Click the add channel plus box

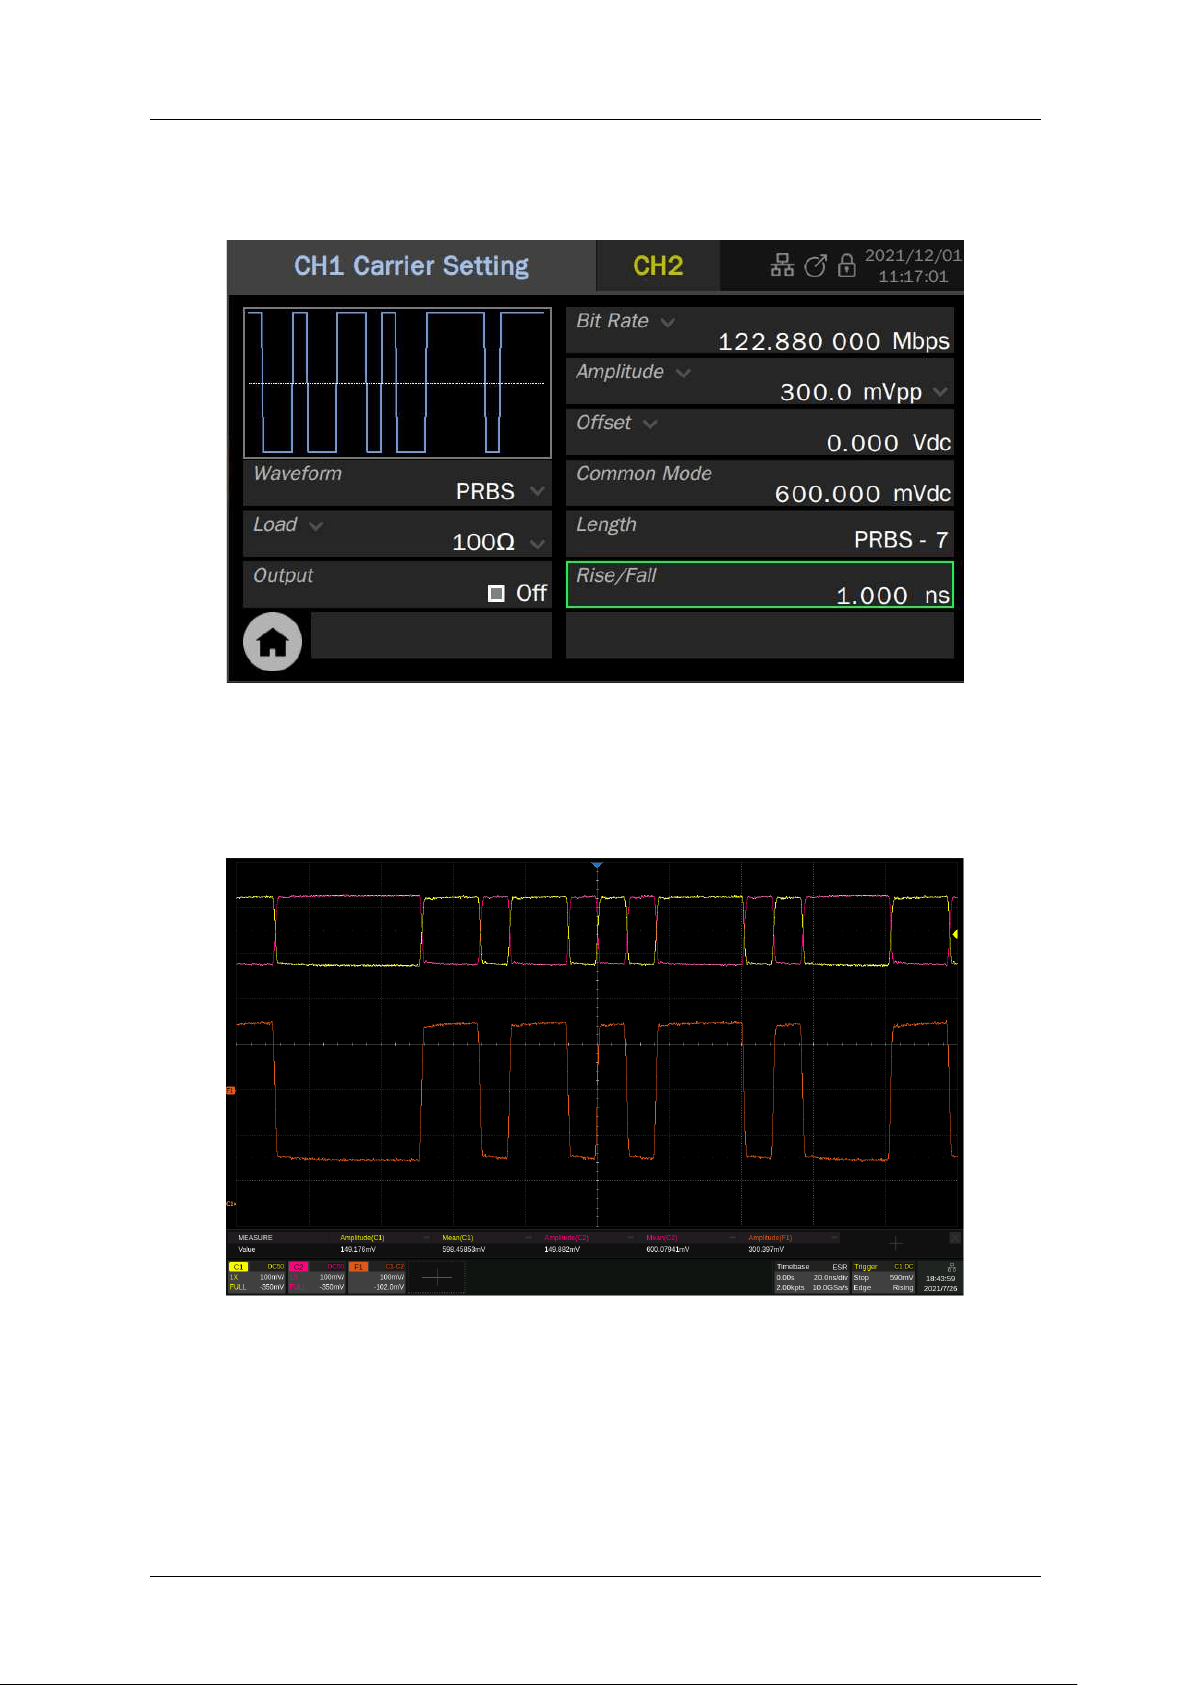pos(437,1277)
